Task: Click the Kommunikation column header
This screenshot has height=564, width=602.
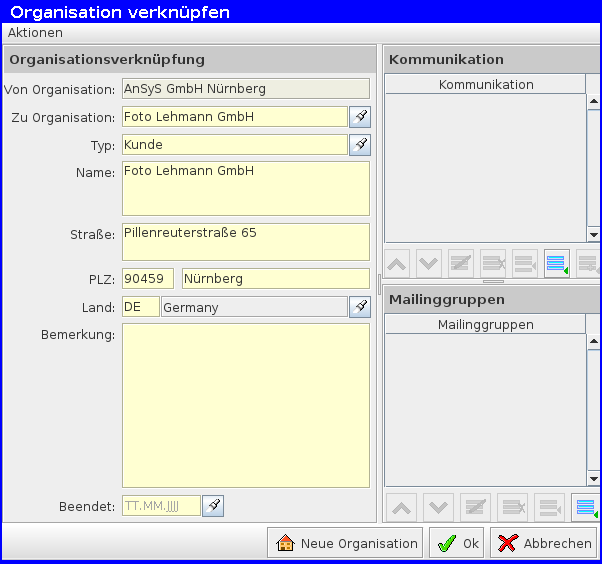Action: 485,84
